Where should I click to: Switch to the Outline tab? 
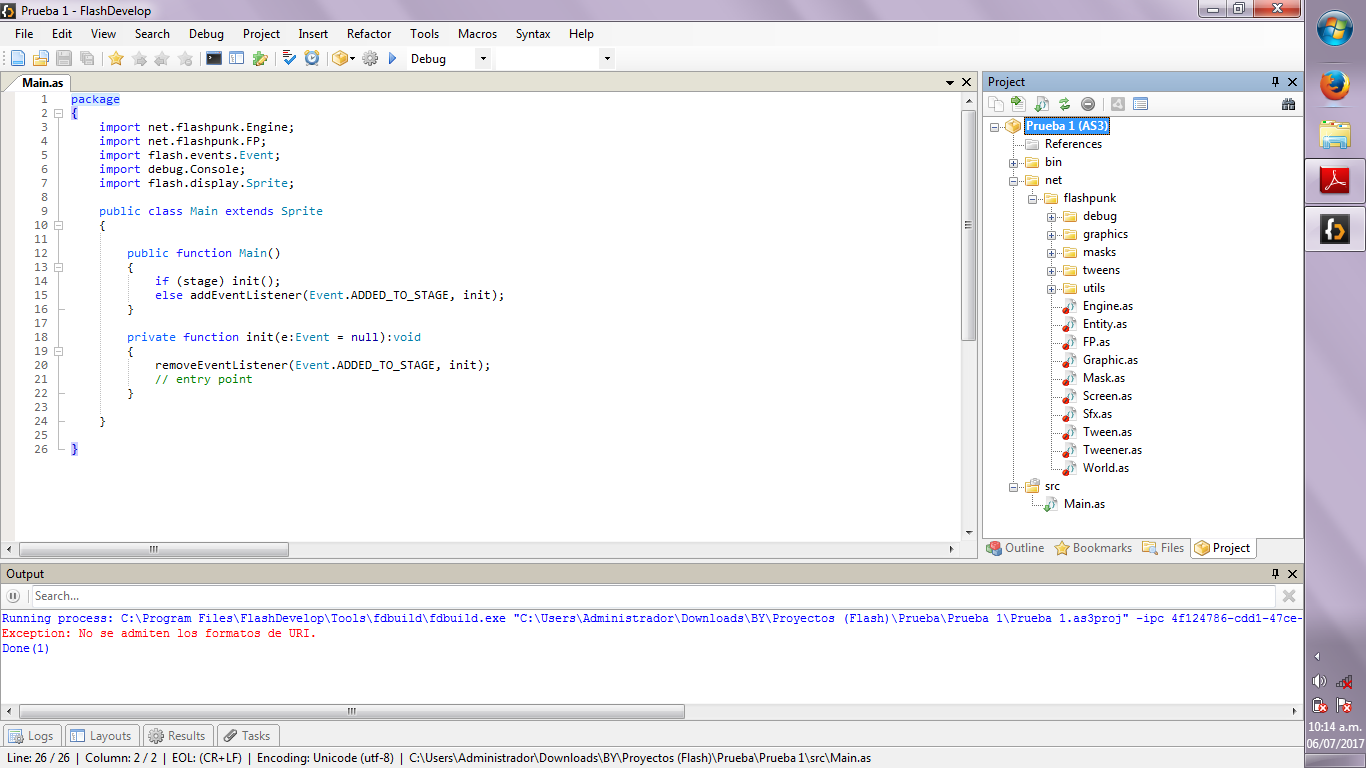(1015, 548)
